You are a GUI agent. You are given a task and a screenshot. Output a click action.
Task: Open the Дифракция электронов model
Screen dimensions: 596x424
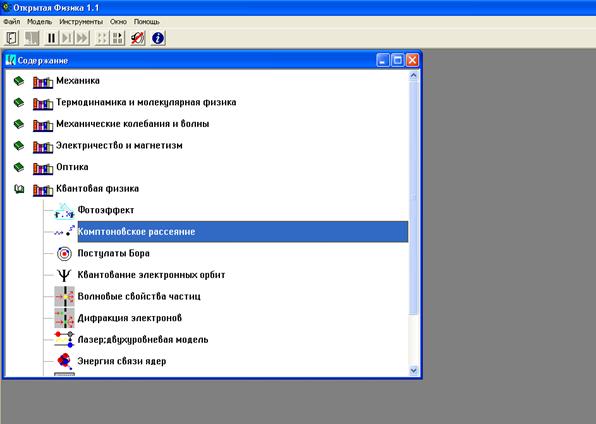pyautogui.click(x=130, y=318)
